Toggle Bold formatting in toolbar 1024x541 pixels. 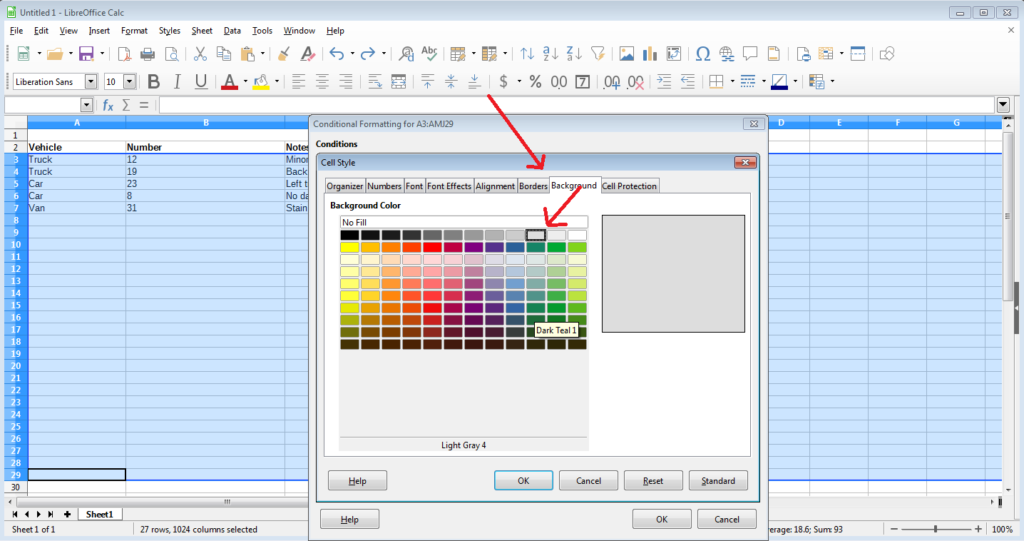click(x=153, y=82)
